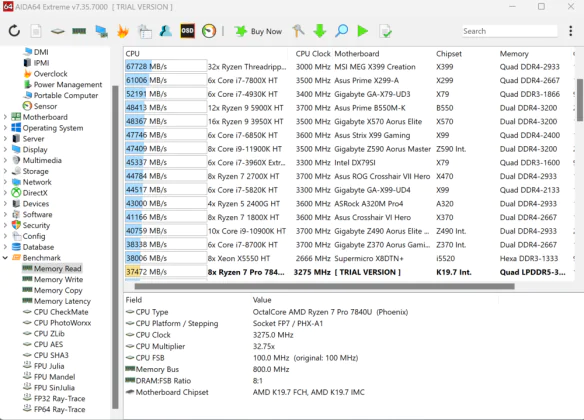Open the FP32 Ray-Trace benchmark
This screenshot has height=420, width=584.
pos(59,398)
